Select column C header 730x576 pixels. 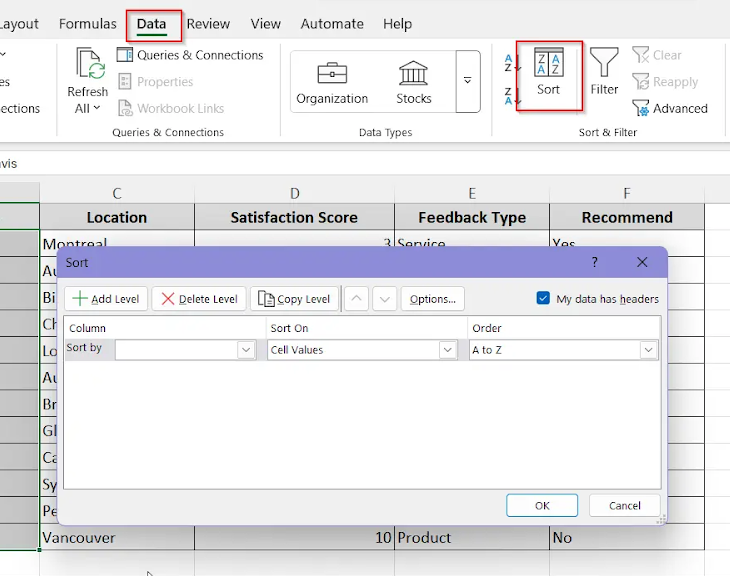point(117,193)
